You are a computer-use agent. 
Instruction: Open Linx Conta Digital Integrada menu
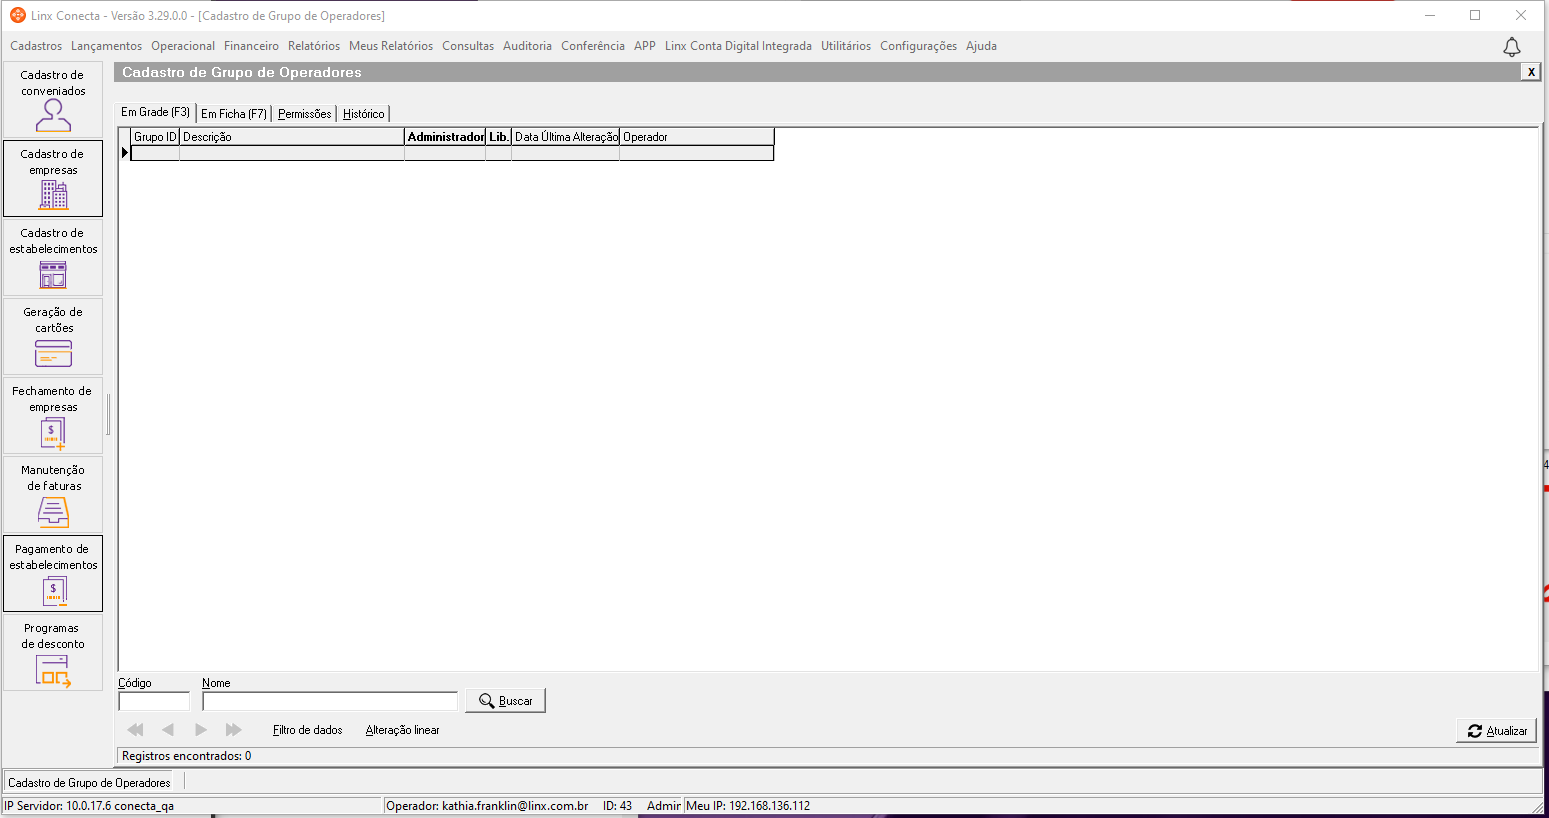(738, 46)
